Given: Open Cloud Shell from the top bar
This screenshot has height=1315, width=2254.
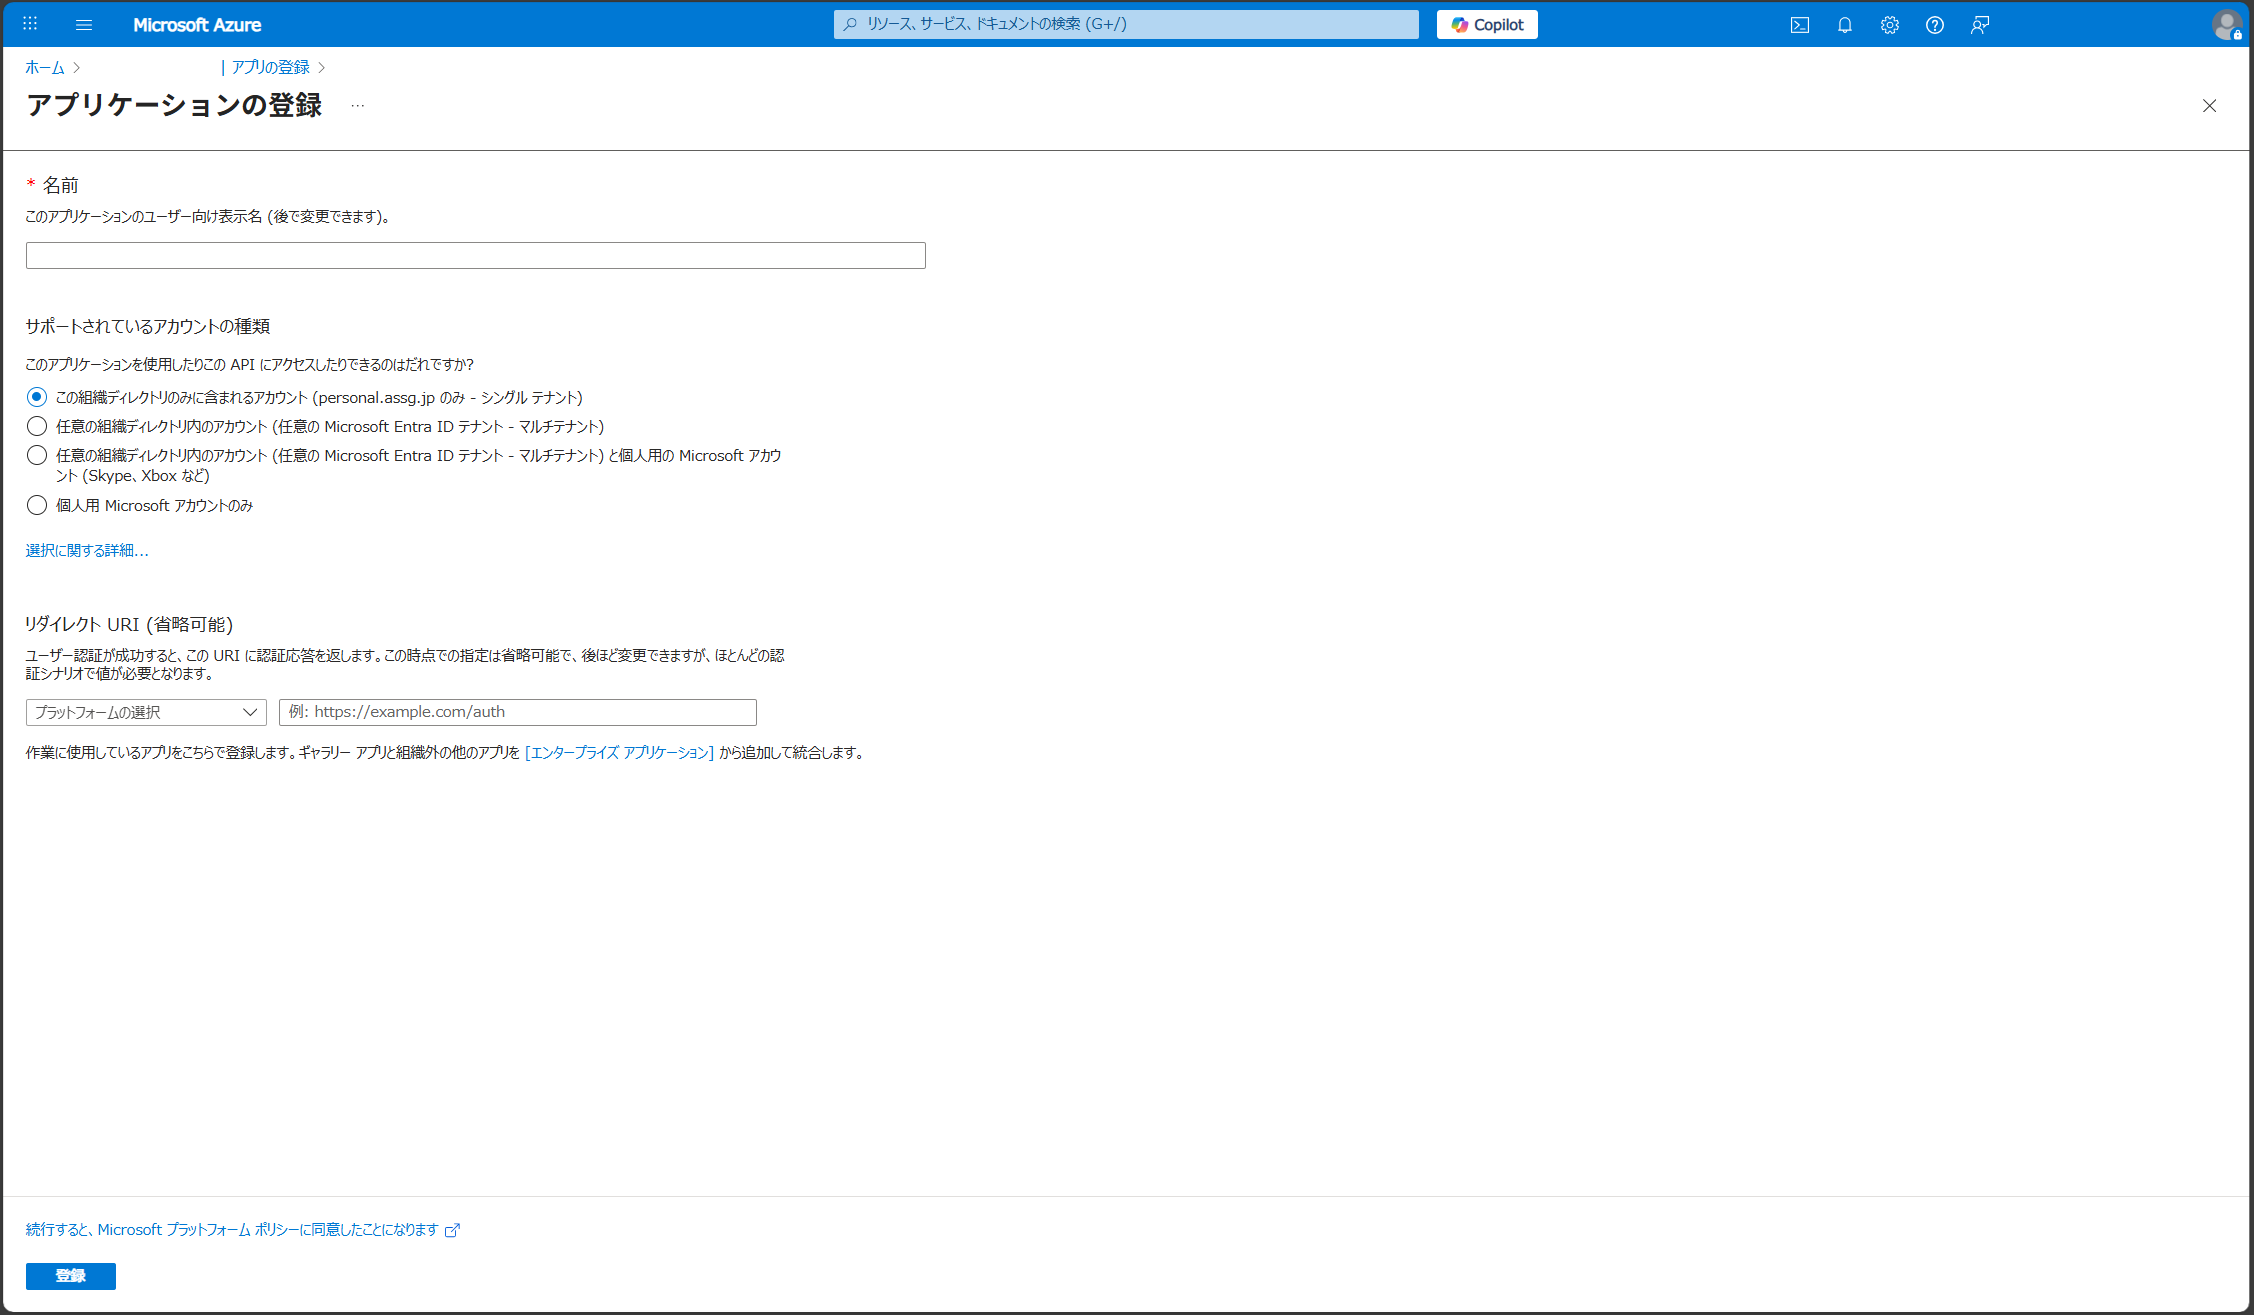Looking at the screenshot, I should [1799, 24].
